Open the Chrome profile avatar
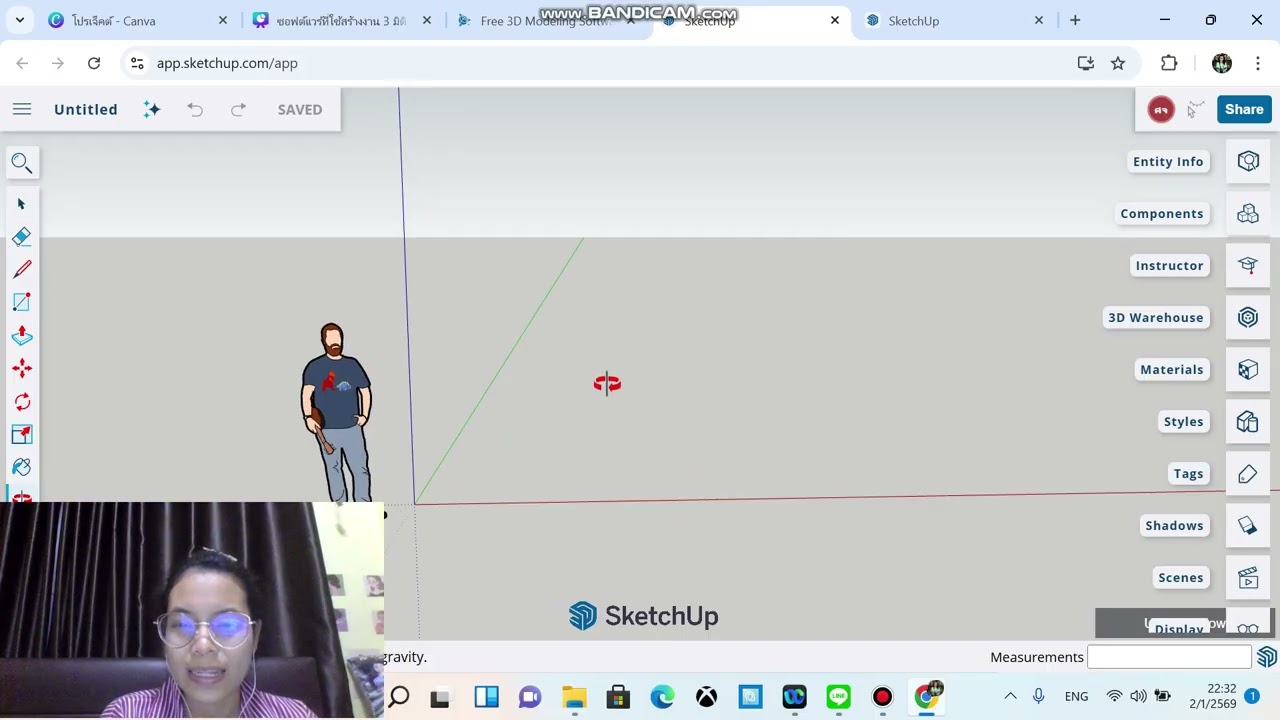The height and width of the screenshot is (720, 1280). coord(1222,63)
